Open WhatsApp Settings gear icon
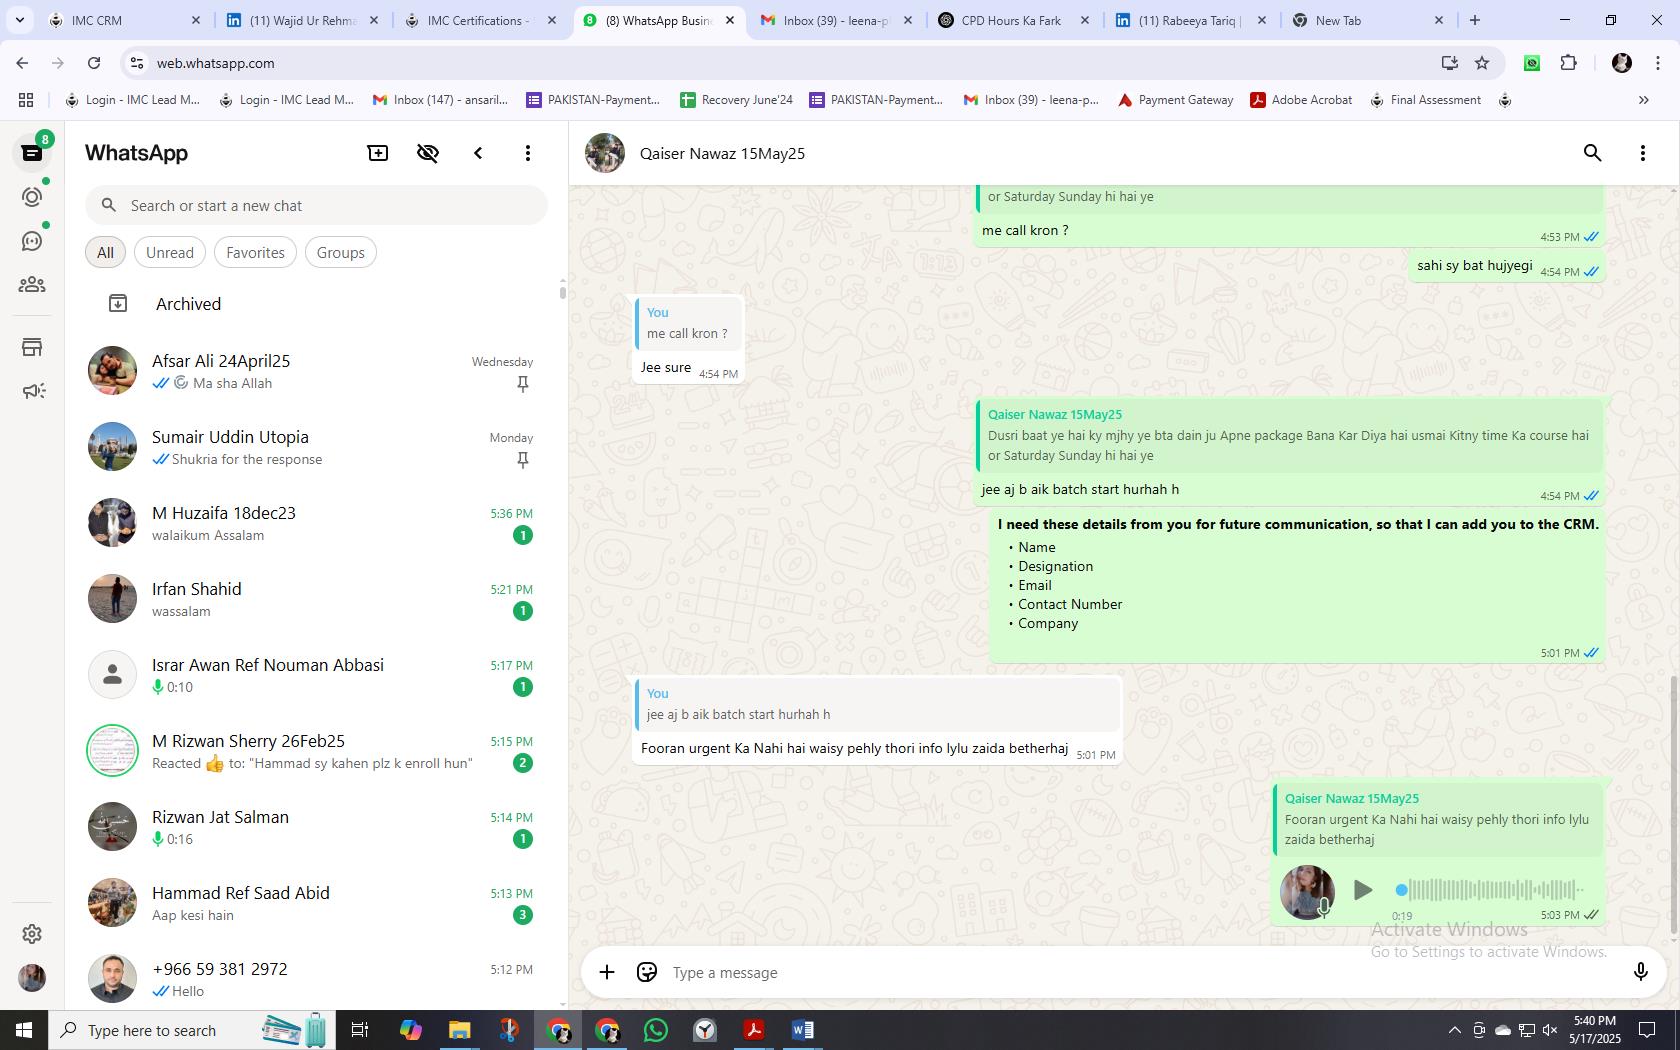1680x1050 pixels. pyautogui.click(x=32, y=933)
